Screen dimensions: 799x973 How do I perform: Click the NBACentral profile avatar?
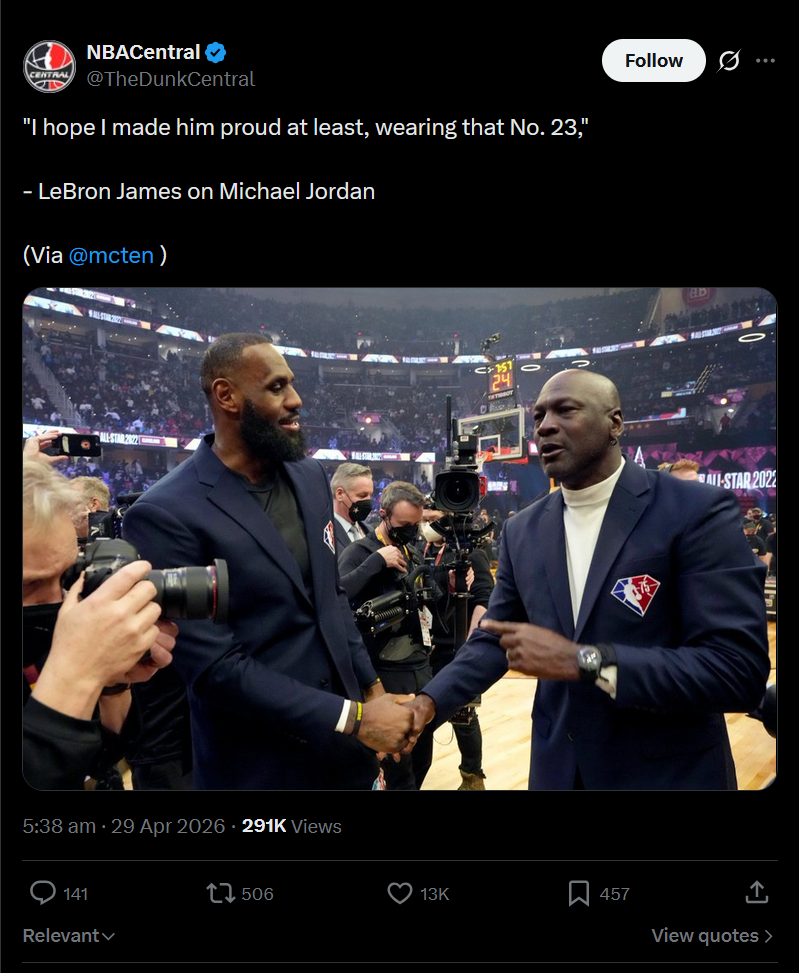50,66
